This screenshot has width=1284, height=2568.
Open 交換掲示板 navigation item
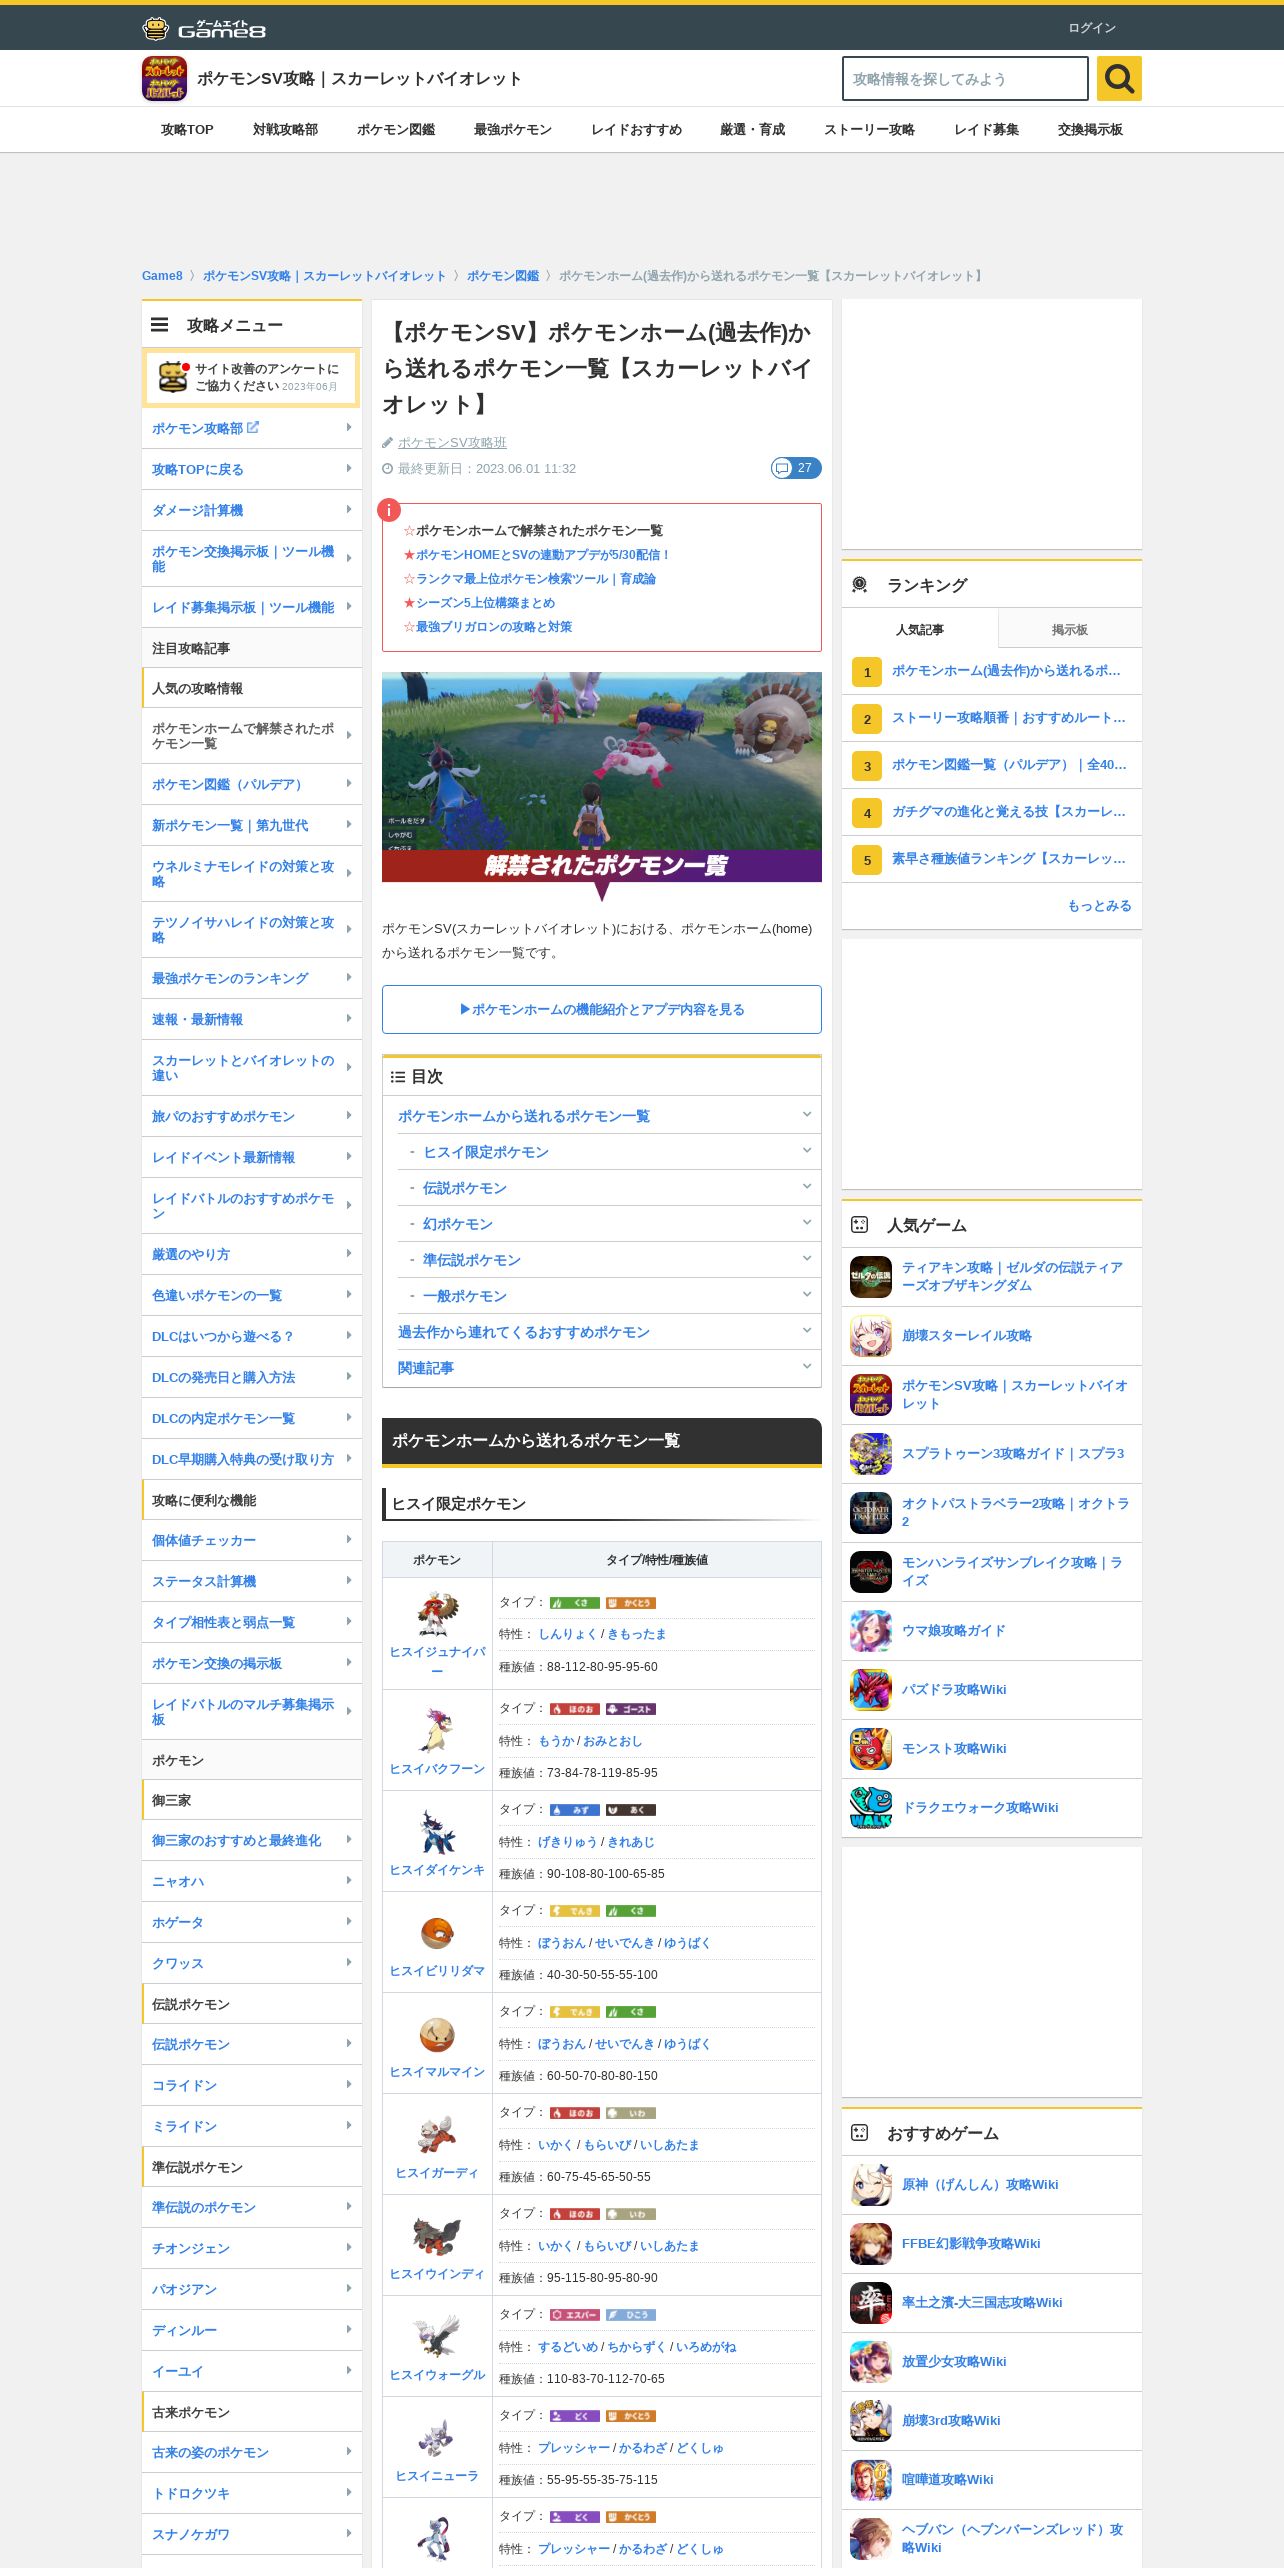(x=1090, y=130)
